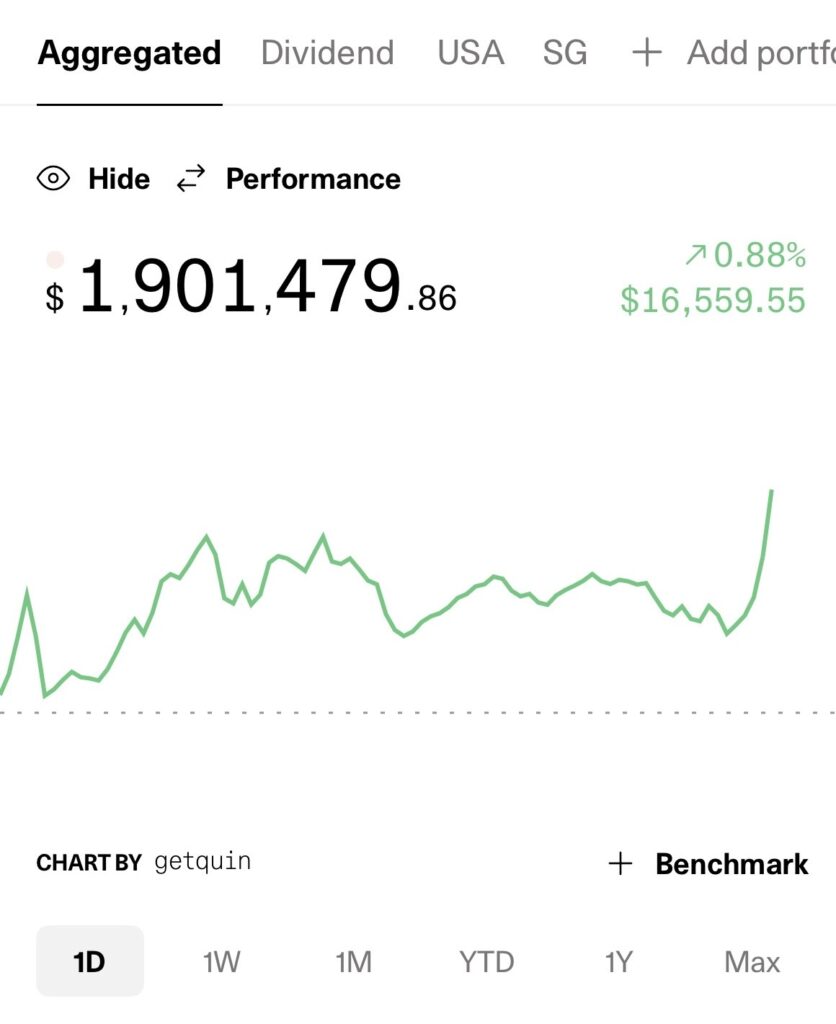
Task: Open the USA portfolio tab
Action: [470, 52]
